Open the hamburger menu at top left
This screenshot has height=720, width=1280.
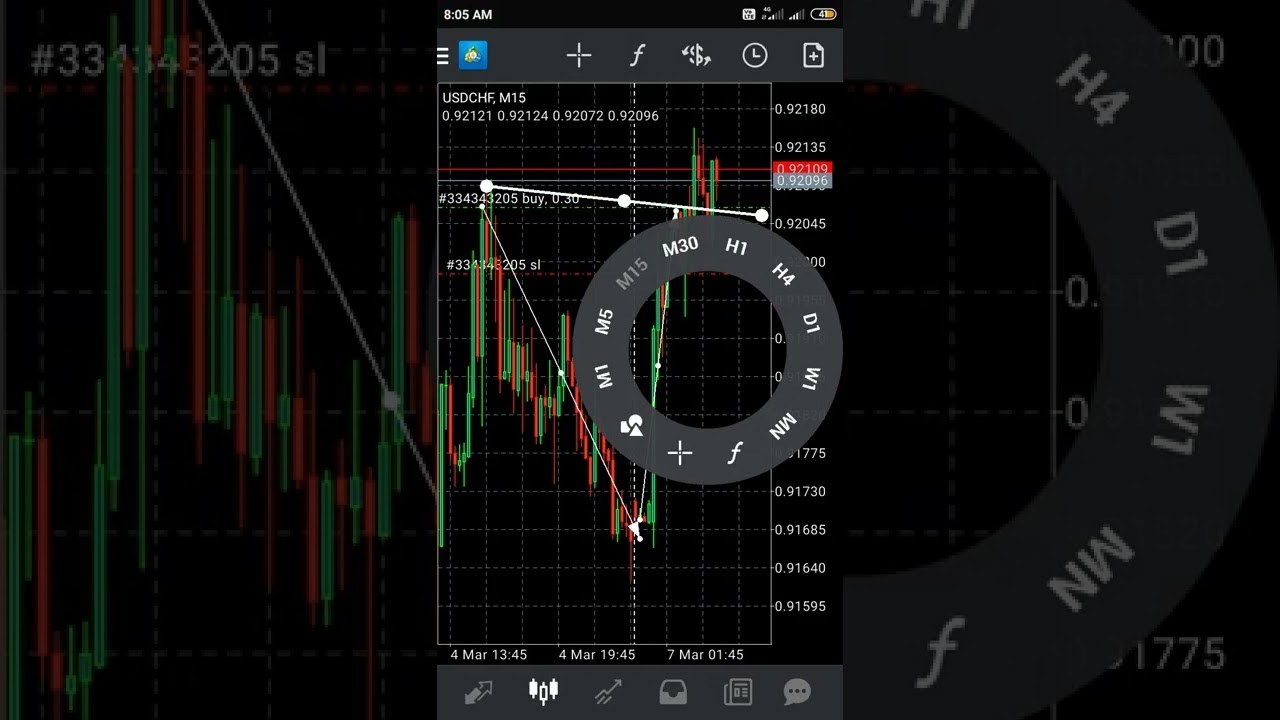[443, 56]
